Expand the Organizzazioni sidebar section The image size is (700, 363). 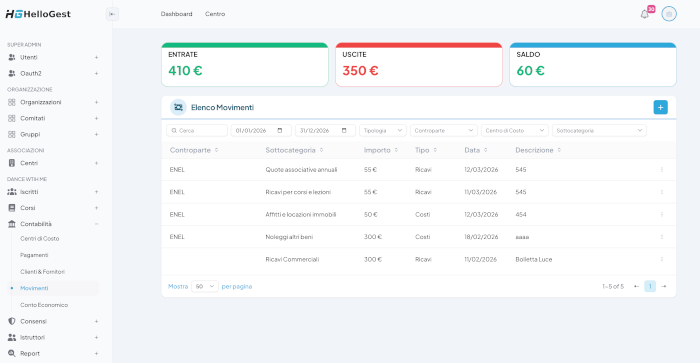tap(96, 102)
